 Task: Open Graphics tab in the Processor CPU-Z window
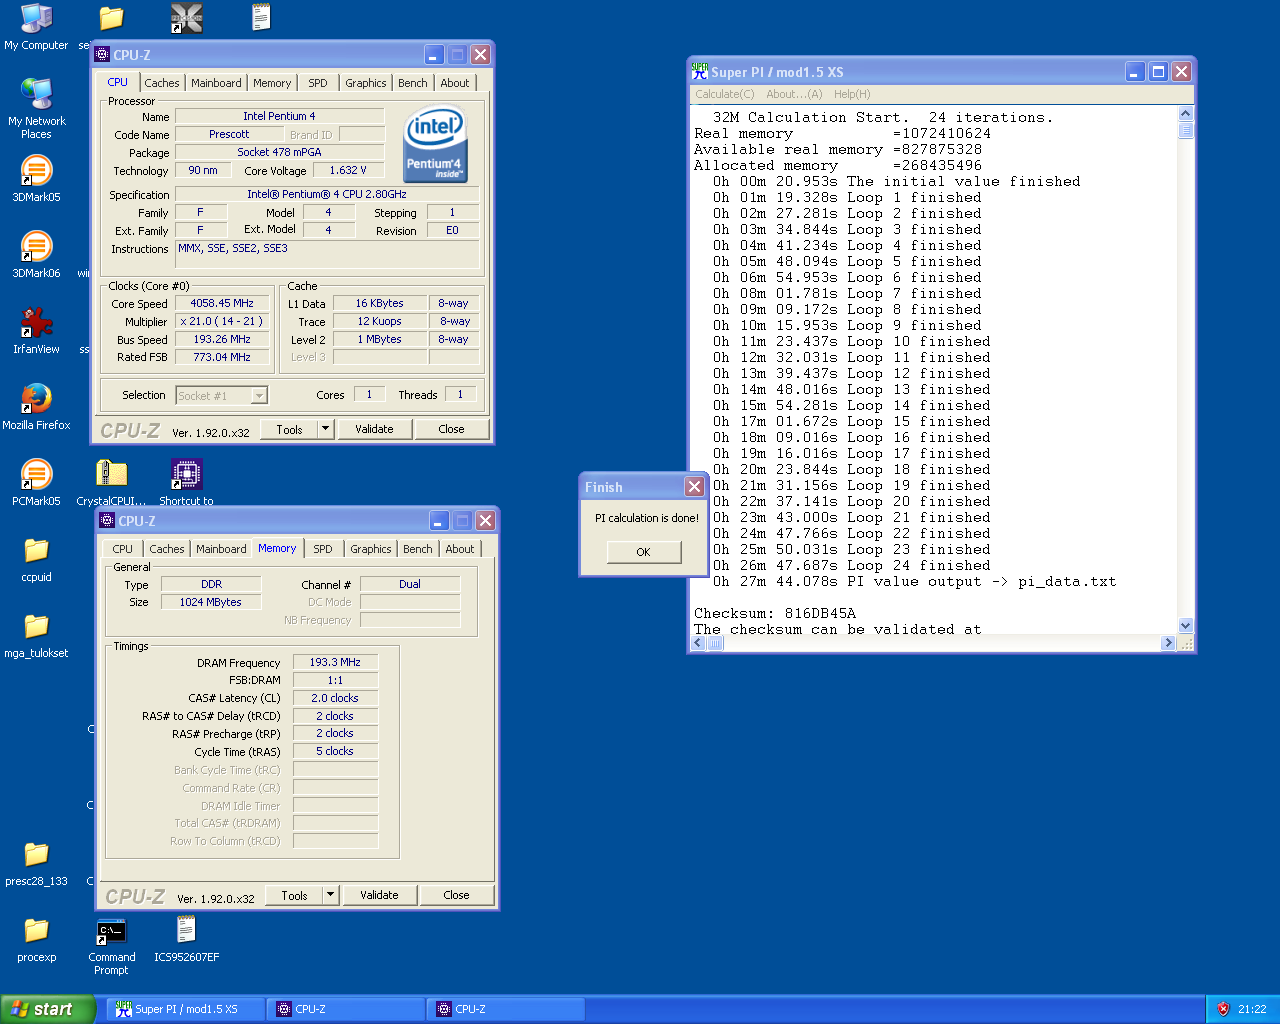coord(366,83)
